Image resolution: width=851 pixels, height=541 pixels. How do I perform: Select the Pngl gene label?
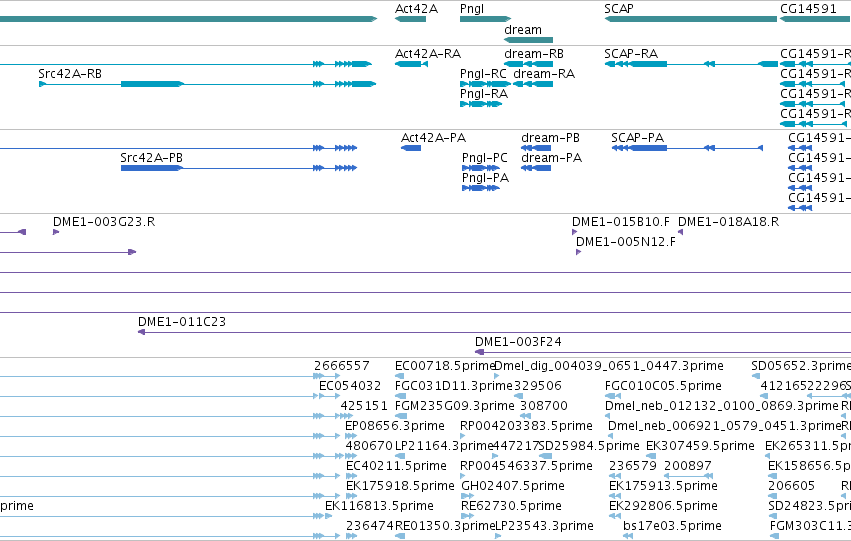click(472, 9)
